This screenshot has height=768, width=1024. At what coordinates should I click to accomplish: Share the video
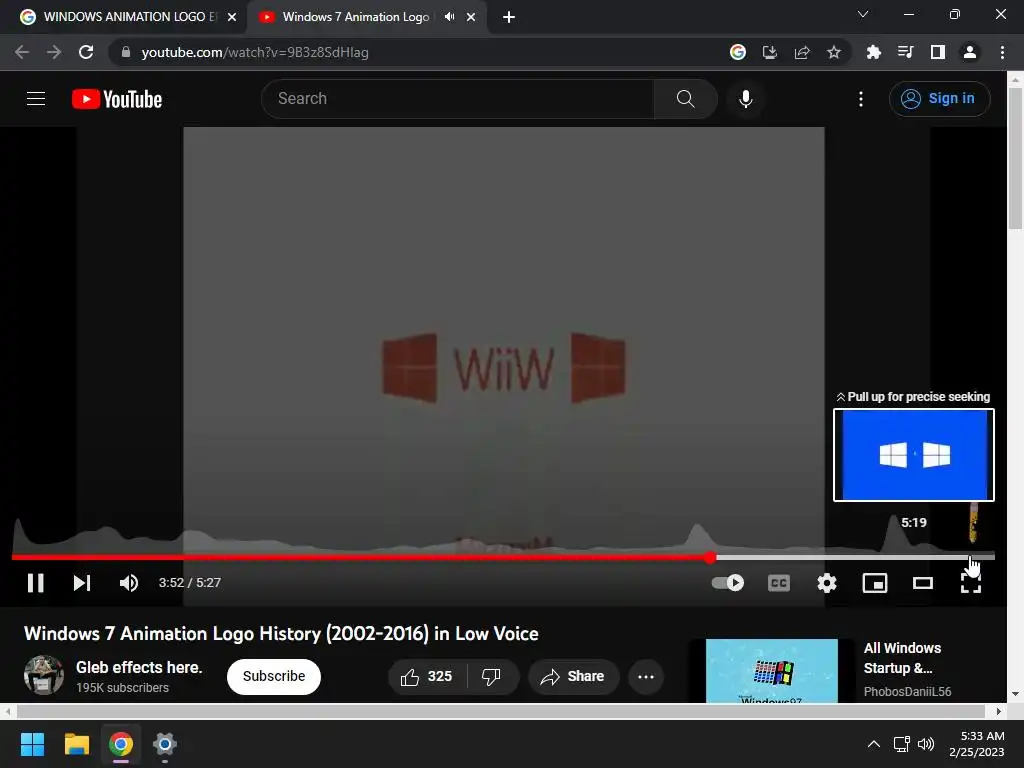coord(573,677)
